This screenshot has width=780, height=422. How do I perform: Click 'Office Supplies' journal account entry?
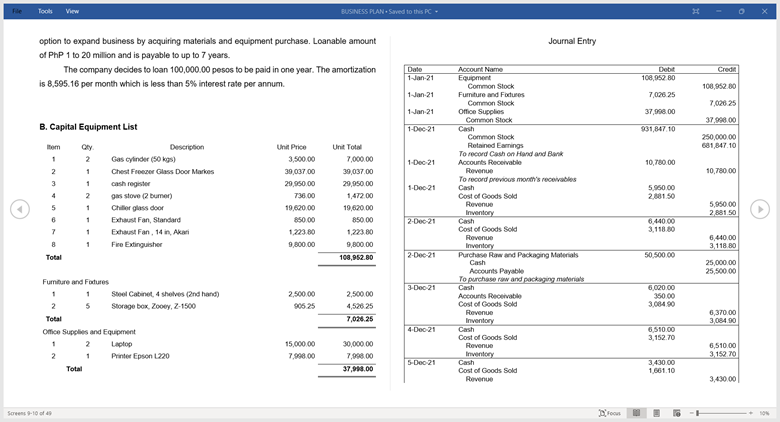pos(481,111)
